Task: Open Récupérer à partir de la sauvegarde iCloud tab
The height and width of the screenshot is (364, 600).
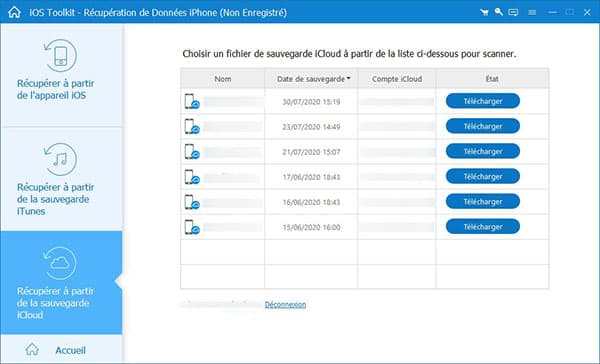Action: 61,282
